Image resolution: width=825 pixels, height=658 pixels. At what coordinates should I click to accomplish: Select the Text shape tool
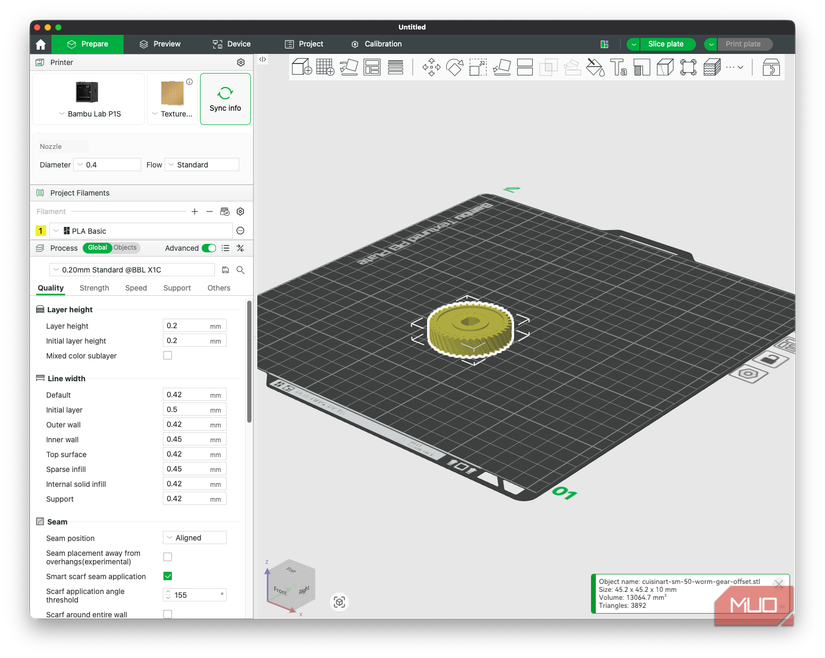(618, 67)
